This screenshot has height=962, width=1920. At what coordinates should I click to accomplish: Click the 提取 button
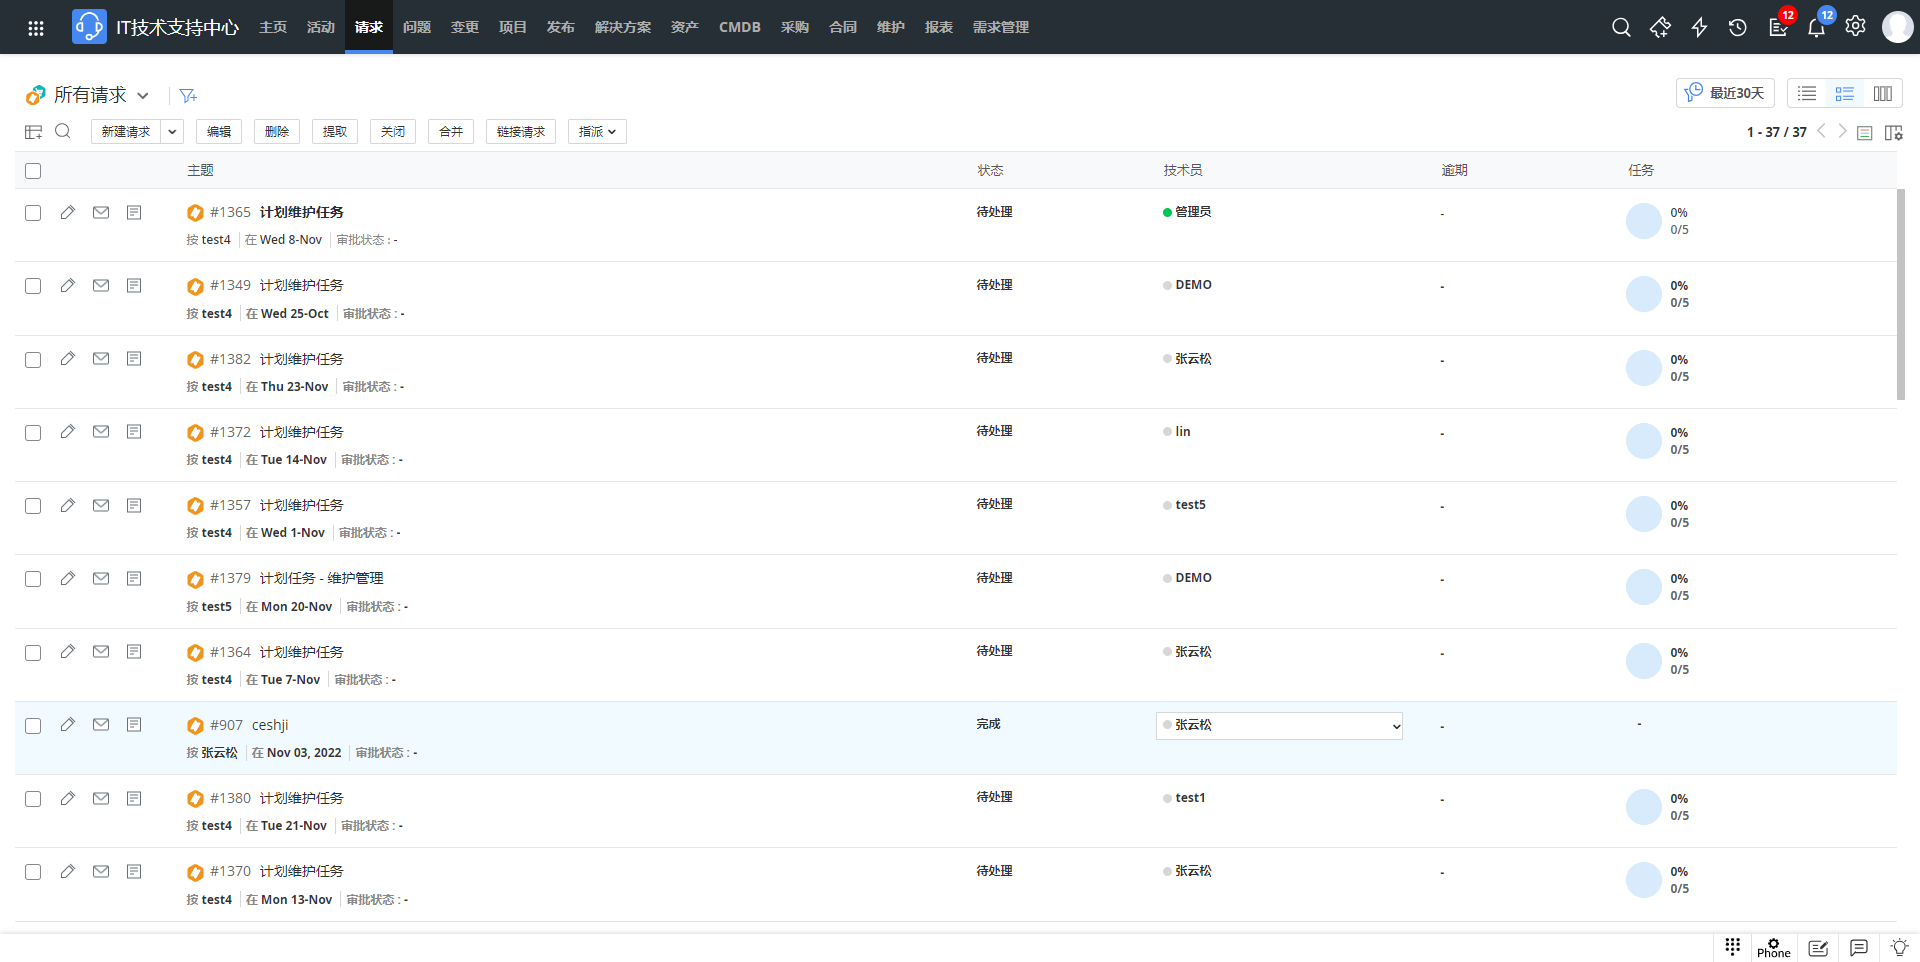(335, 131)
